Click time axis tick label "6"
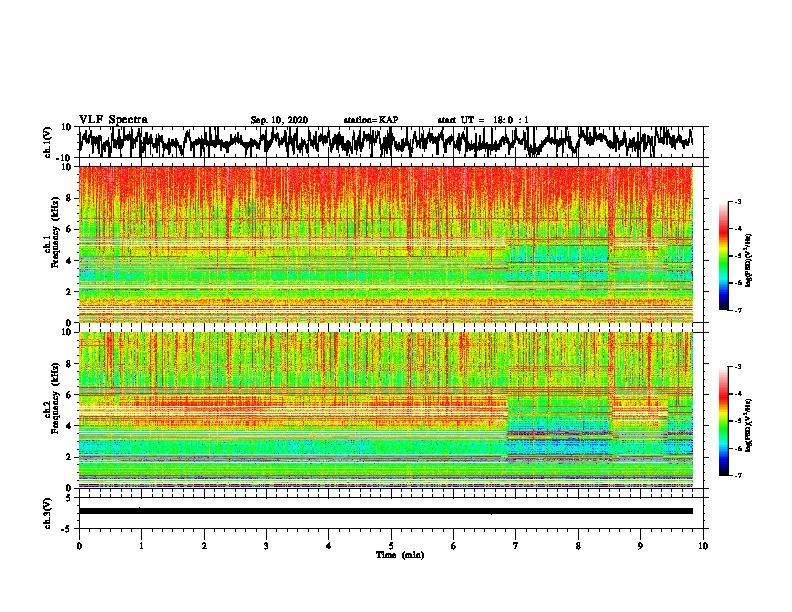Viewport: 792px width, 612px height. coord(454,546)
